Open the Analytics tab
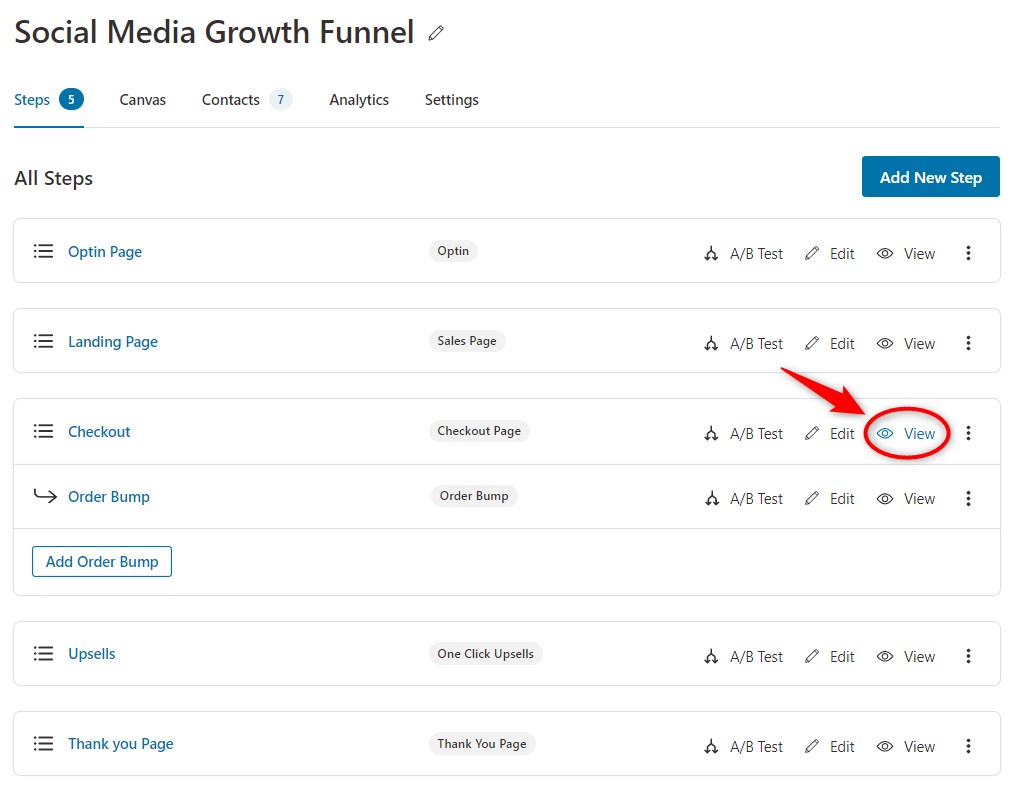 (359, 100)
